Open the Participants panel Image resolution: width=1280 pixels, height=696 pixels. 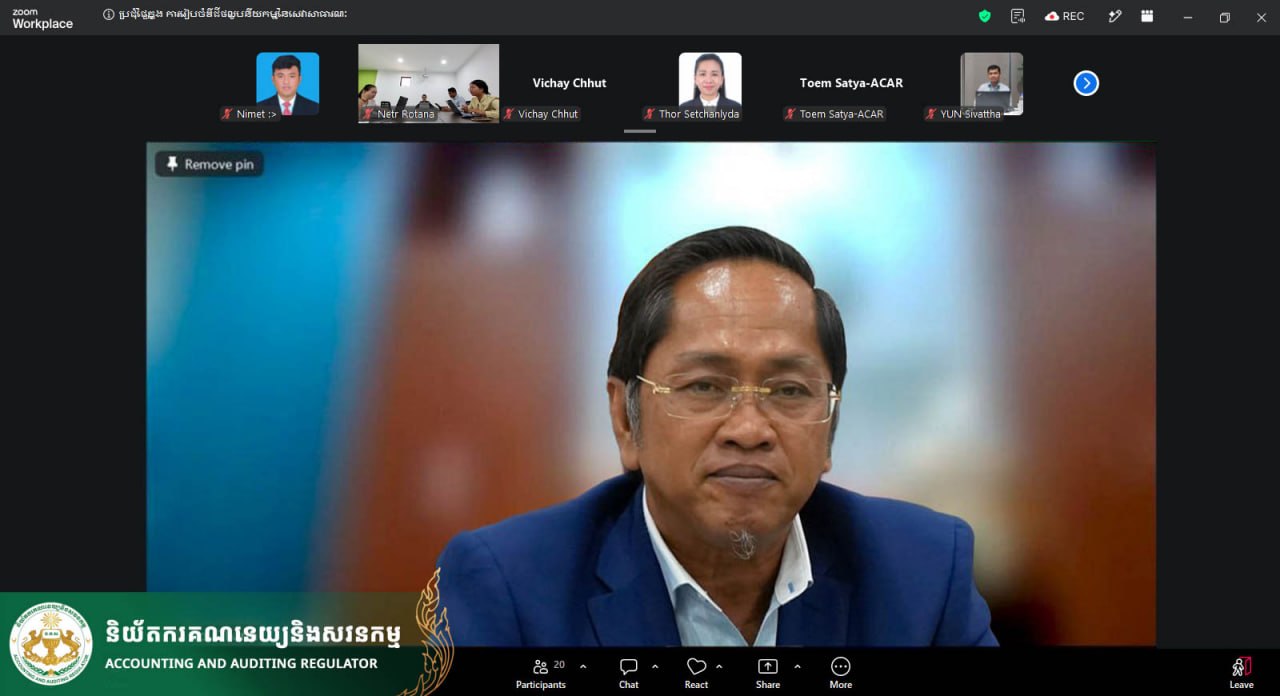click(541, 673)
